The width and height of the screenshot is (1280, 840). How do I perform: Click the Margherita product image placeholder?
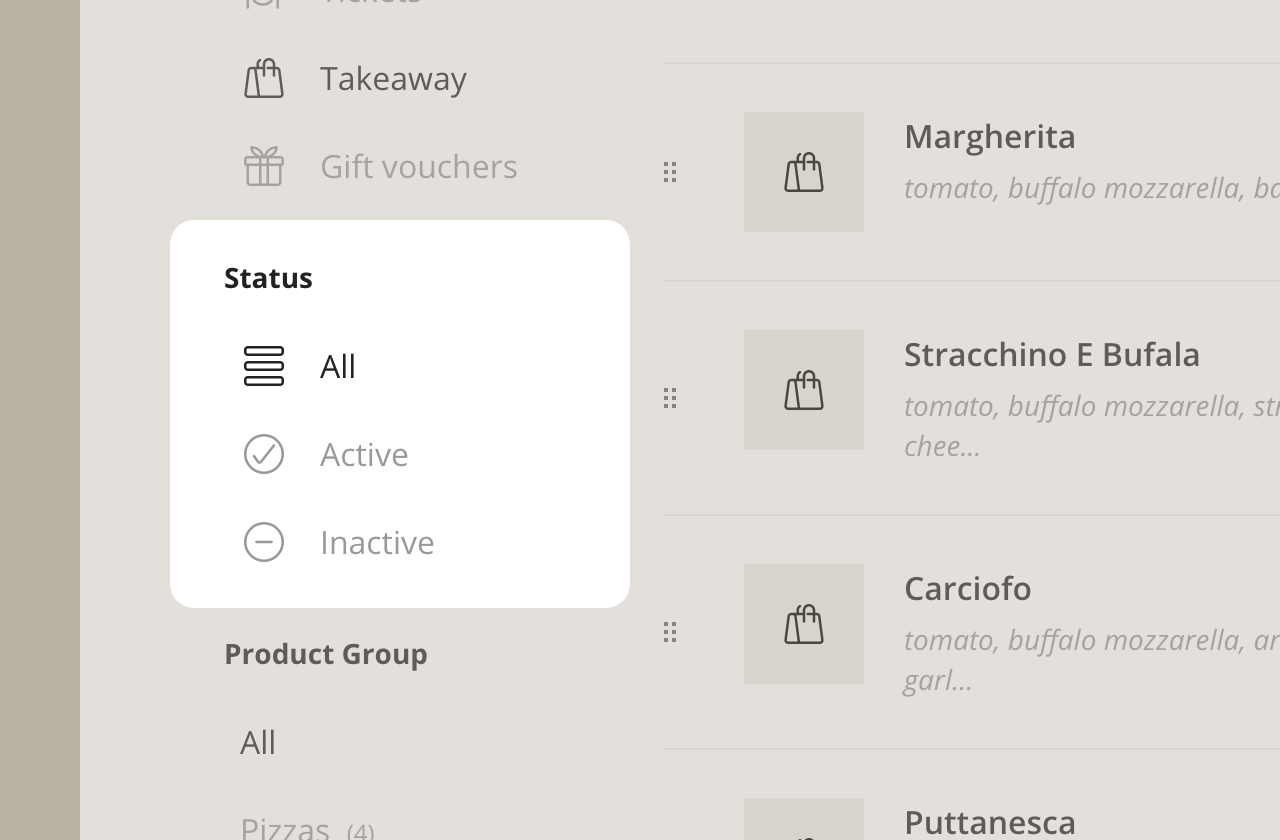804,172
